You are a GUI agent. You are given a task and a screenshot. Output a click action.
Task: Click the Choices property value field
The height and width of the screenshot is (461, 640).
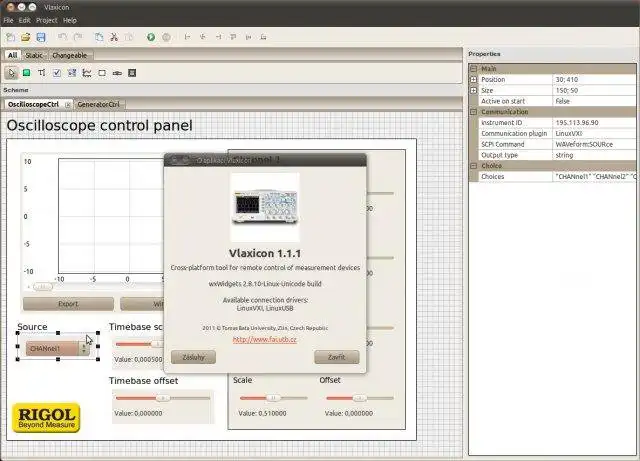[594, 176]
